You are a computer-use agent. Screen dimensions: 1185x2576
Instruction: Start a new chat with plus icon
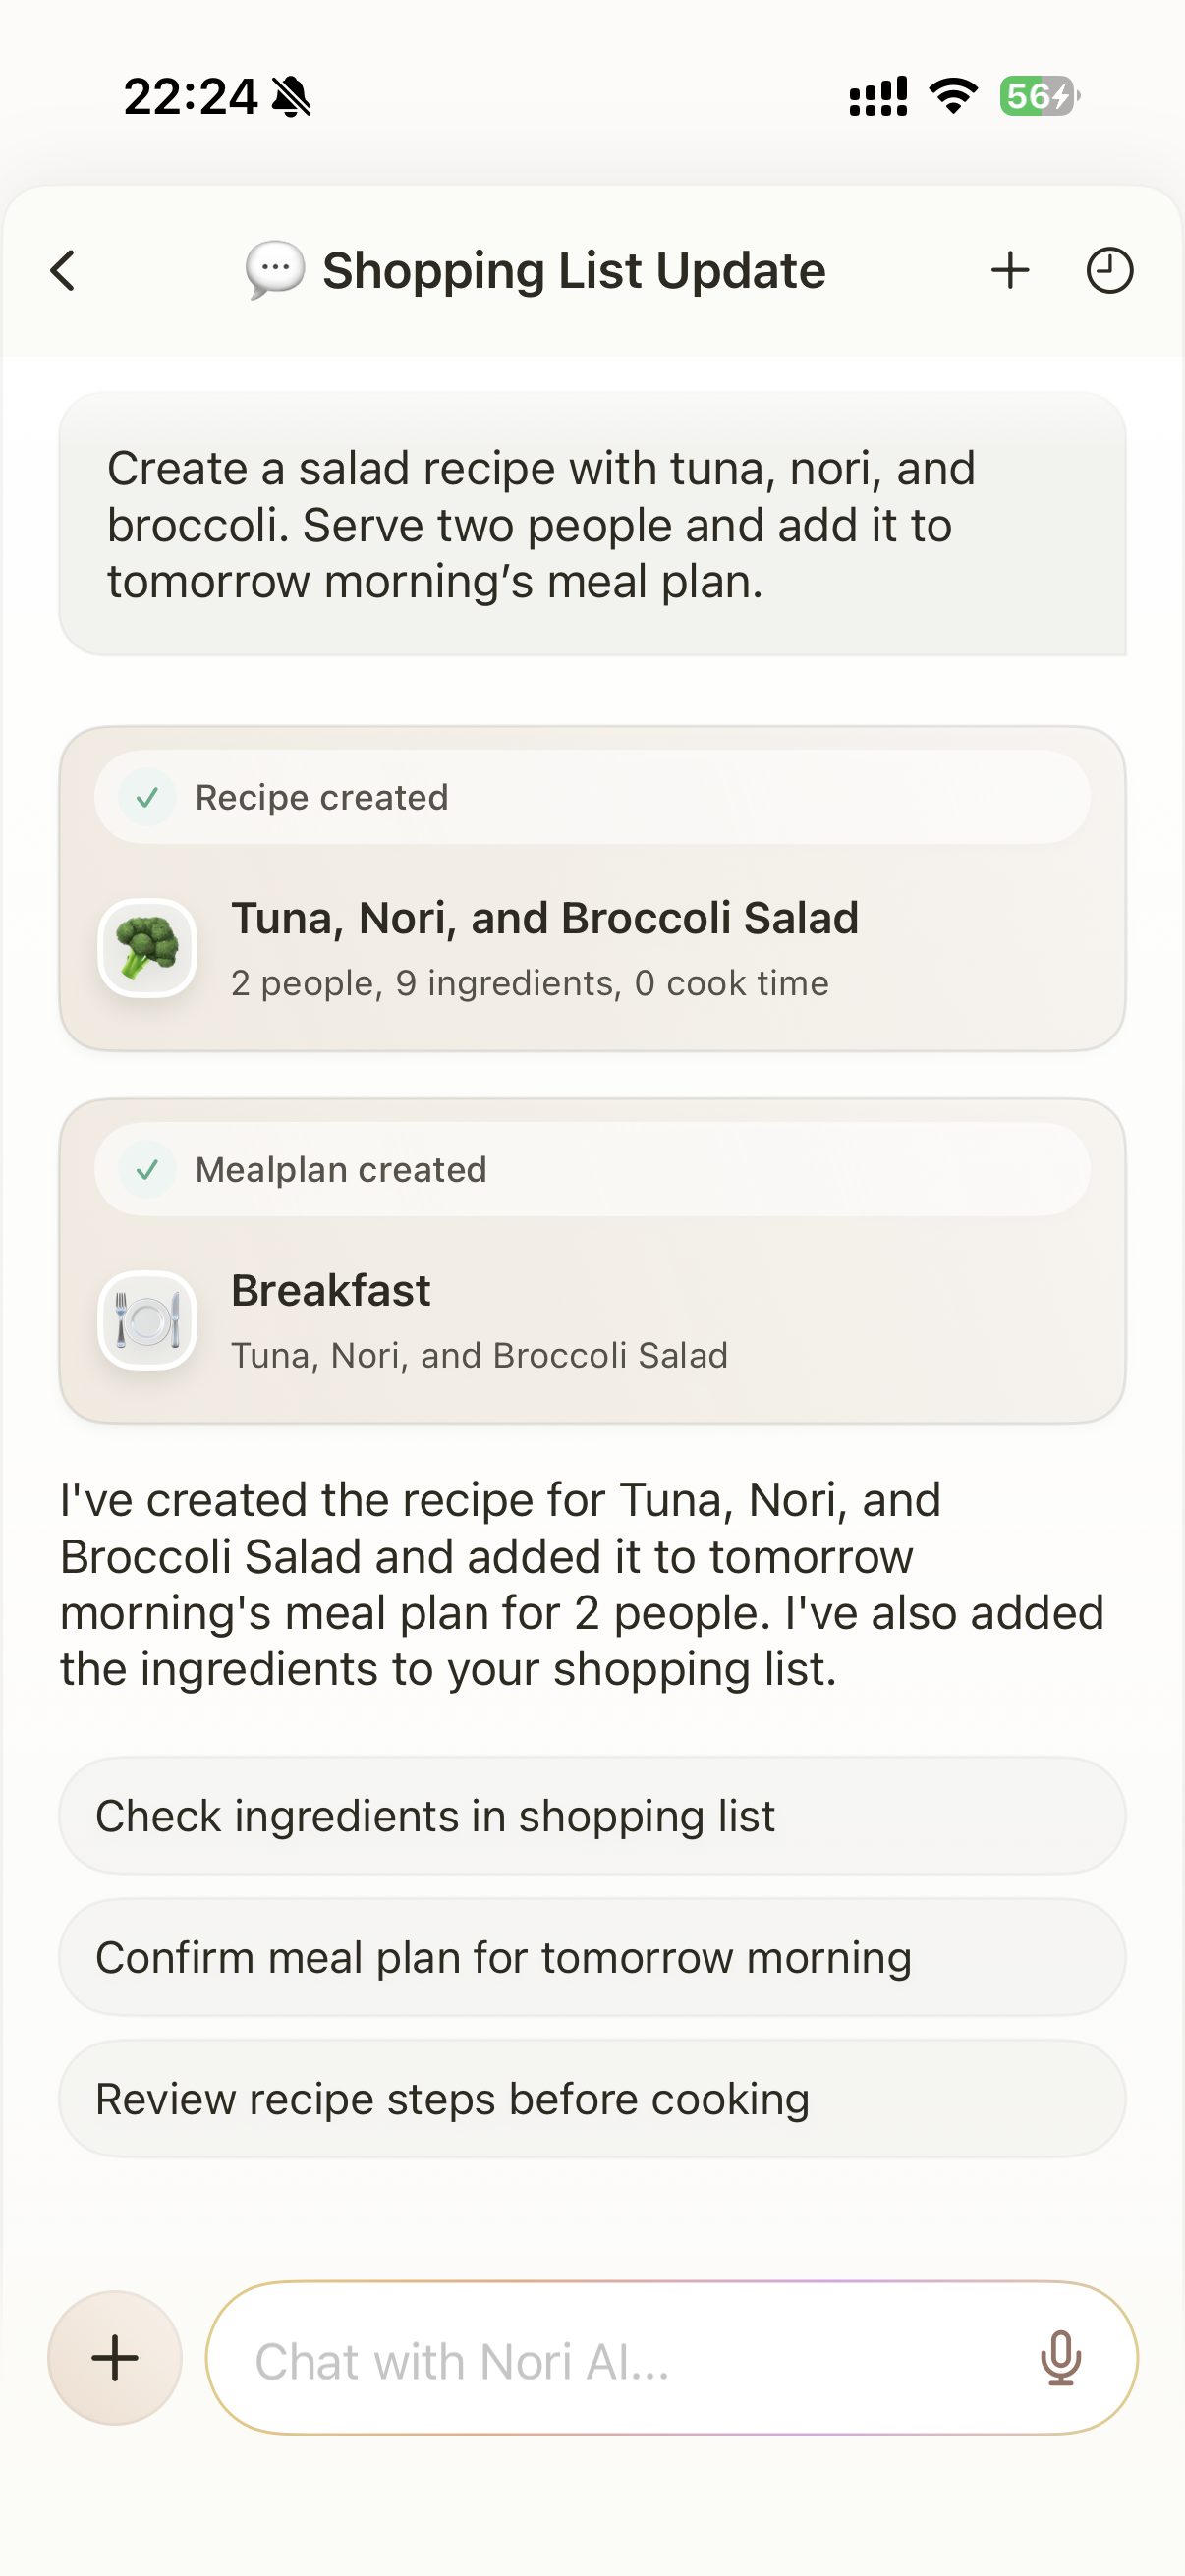1010,270
